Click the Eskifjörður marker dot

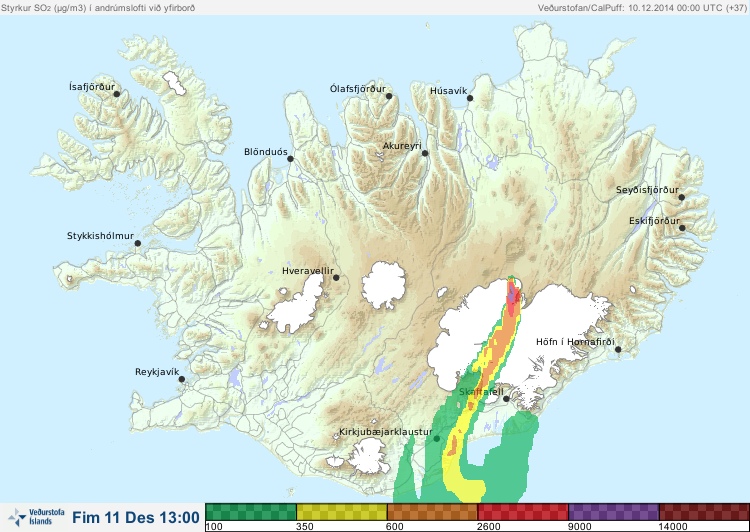pyautogui.click(x=682, y=228)
